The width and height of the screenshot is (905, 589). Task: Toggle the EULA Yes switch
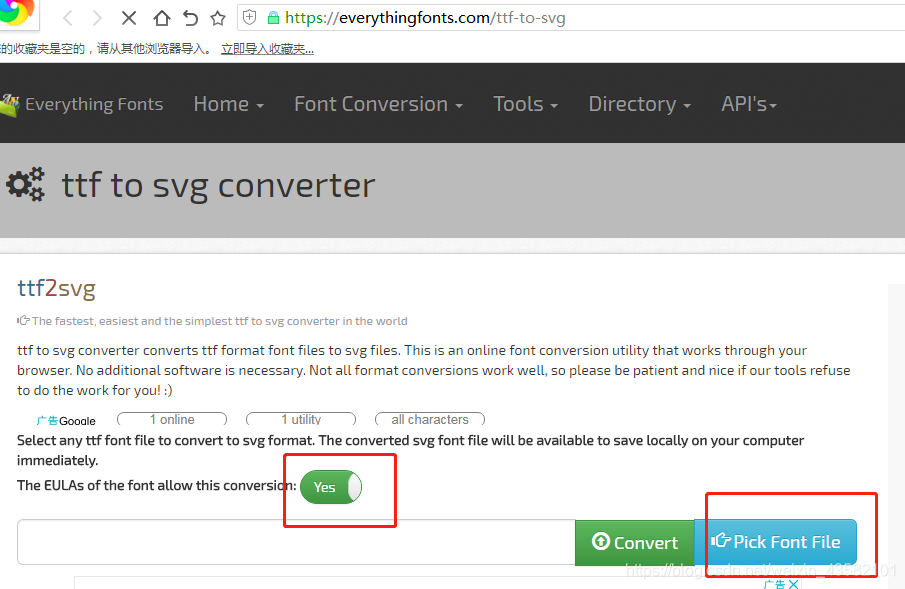point(331,487)
